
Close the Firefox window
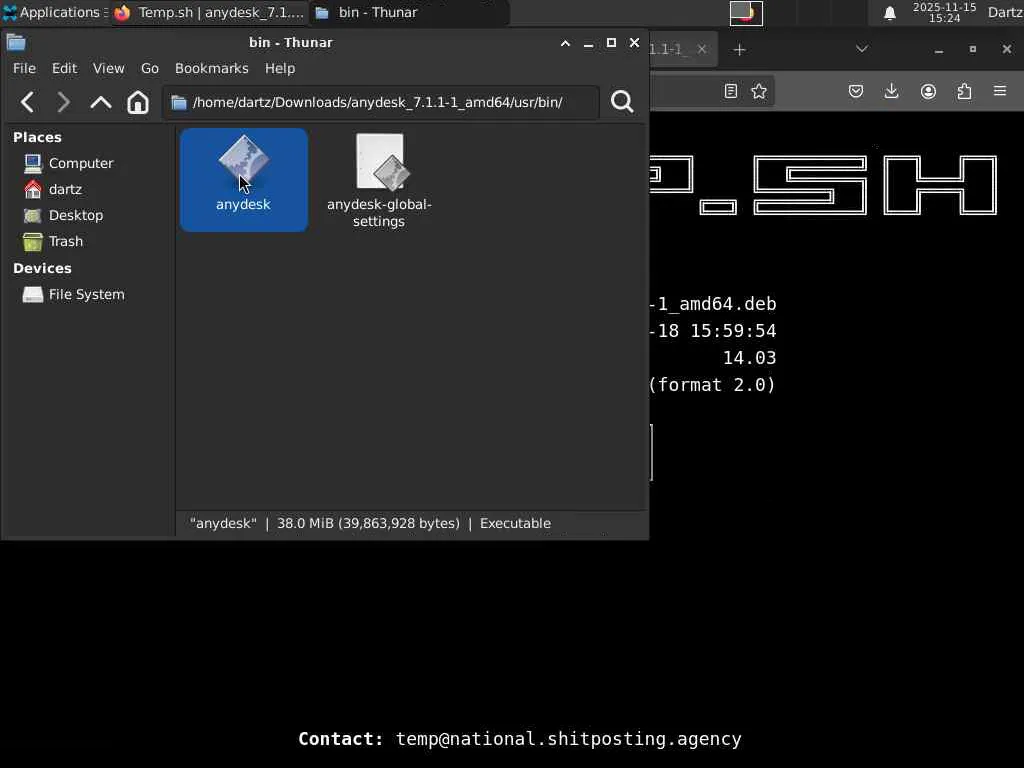coord(1006,50)
